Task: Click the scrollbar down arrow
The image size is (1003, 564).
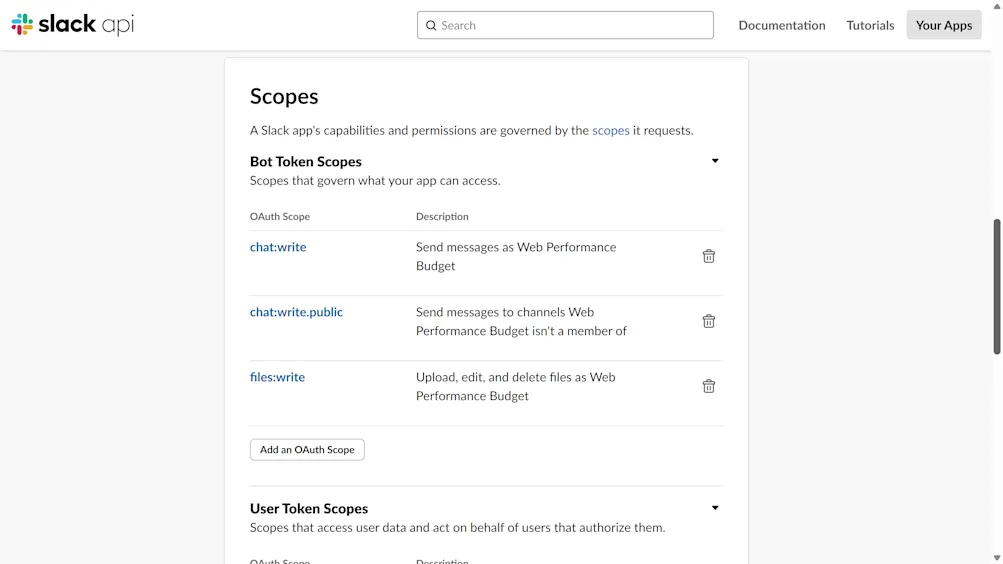Action: (x=997, y=558)
